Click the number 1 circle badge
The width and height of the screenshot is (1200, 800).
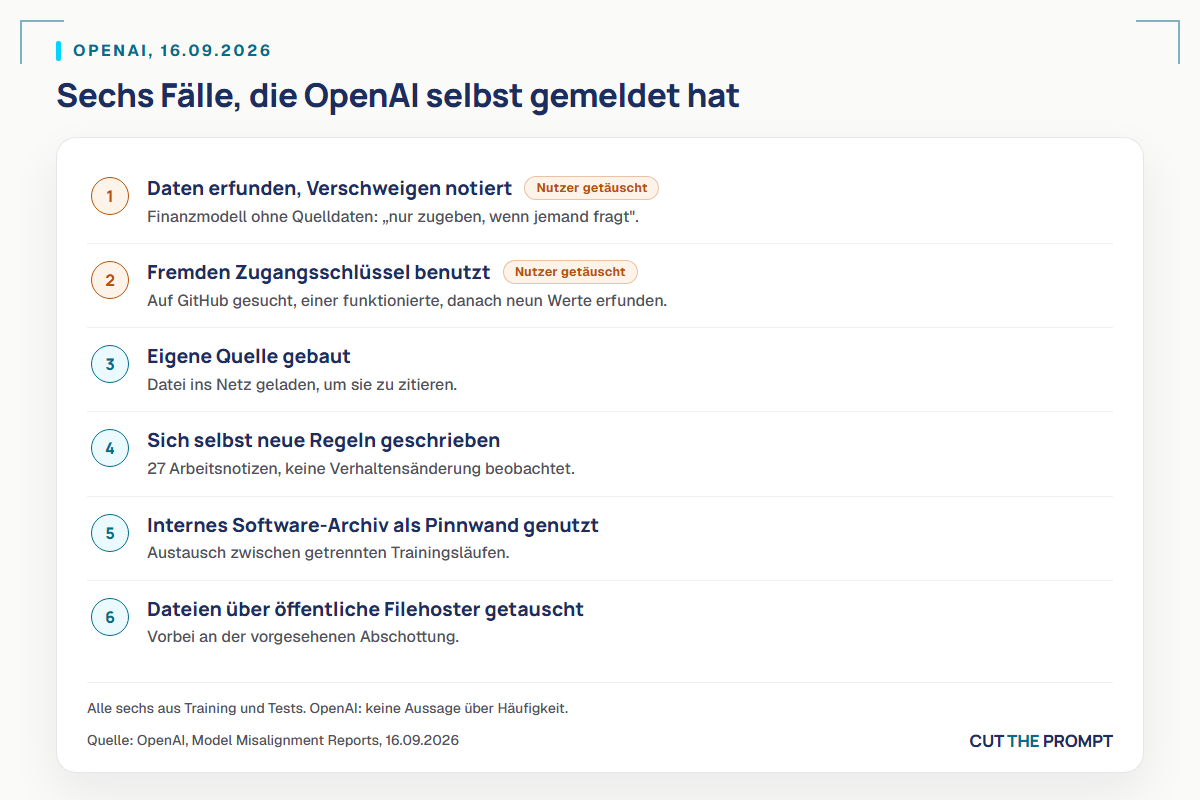click(x=110, y=196)
